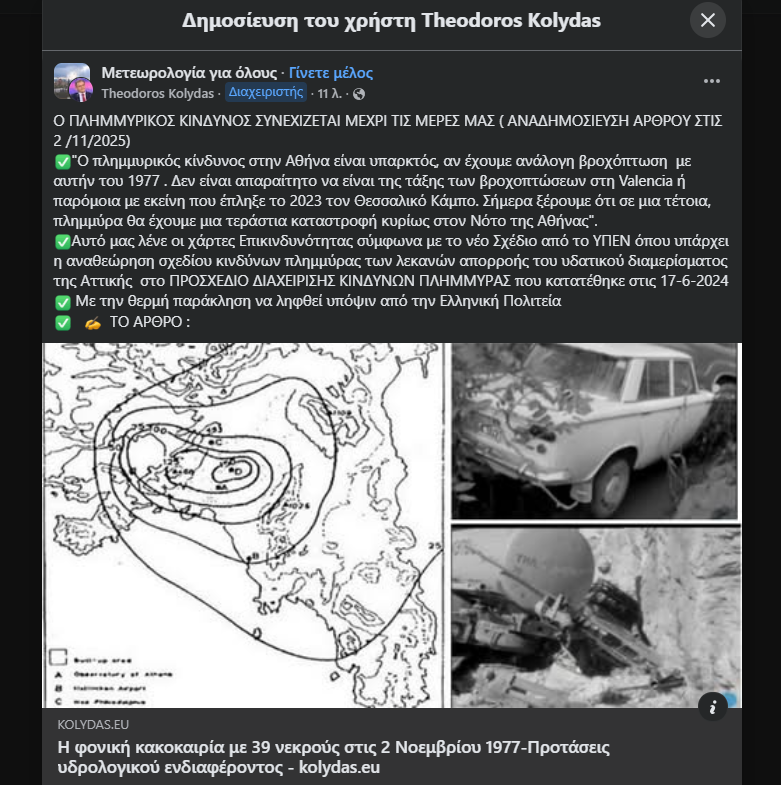Open the 11 λ. post timestamp
The height and width of the screenshot is (785, 781).
pyautogui.click(x=329, y=94)
